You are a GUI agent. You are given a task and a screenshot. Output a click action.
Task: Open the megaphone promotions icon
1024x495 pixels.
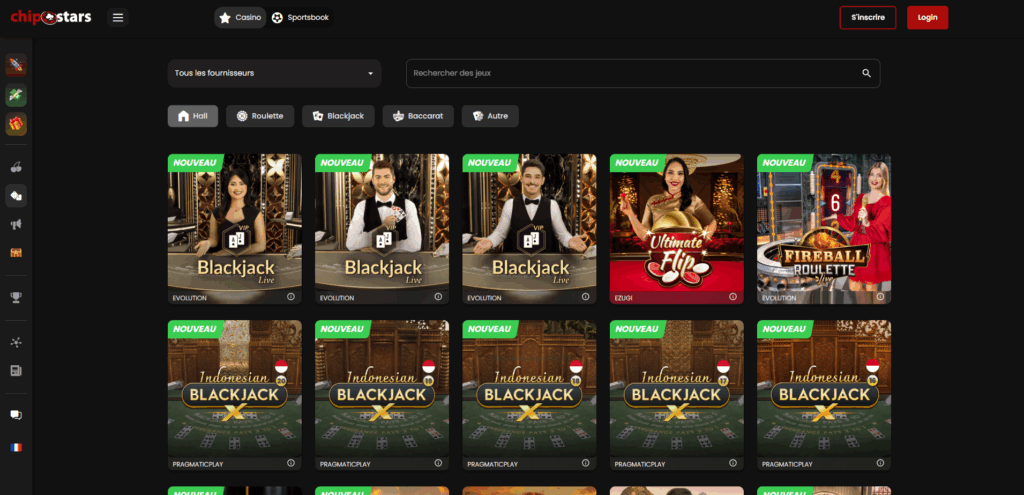point(16,224)
